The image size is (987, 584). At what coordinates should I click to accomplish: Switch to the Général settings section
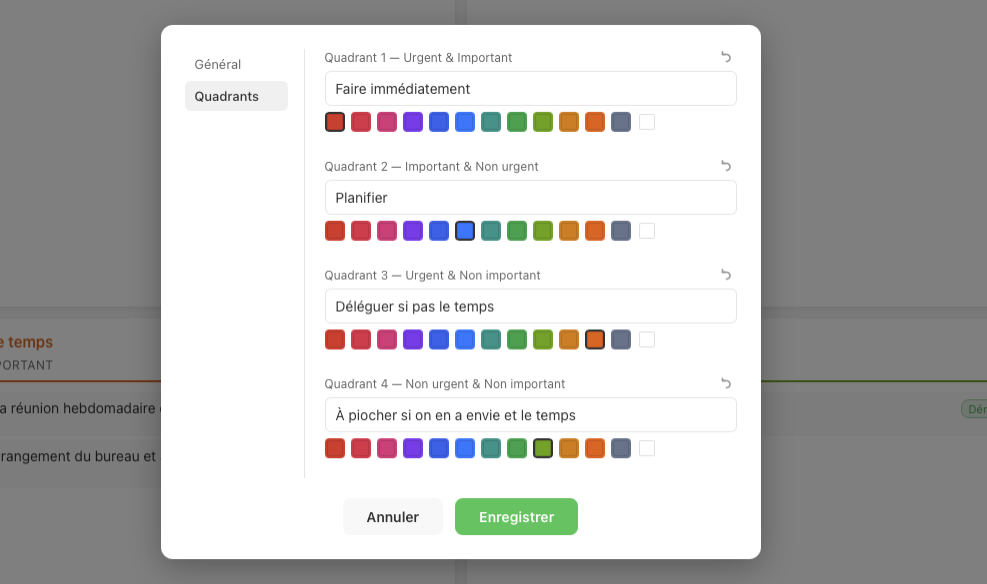(x=217, y=64)
